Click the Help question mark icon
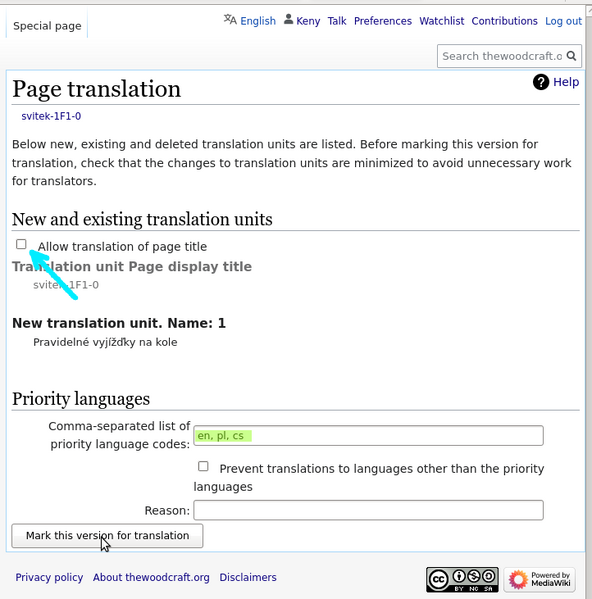 pyautogui.click(x=541, y=82)
